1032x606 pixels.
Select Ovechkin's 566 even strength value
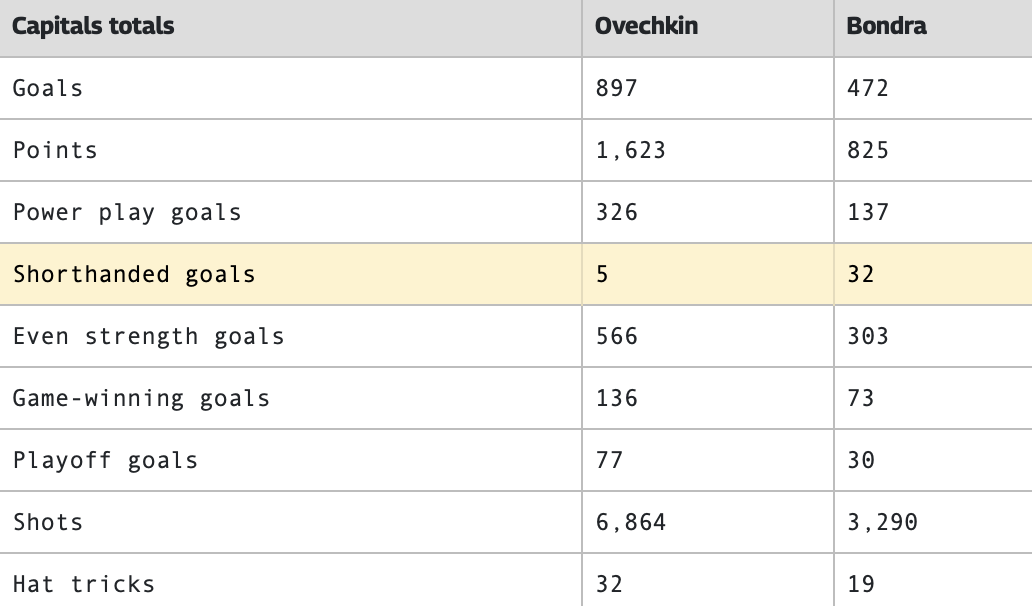[616, 336]
